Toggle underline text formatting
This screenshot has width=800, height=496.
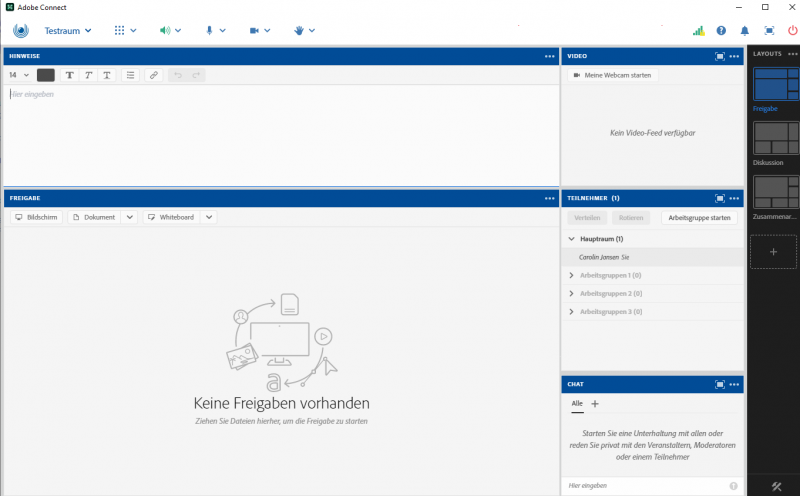(107, 75)
